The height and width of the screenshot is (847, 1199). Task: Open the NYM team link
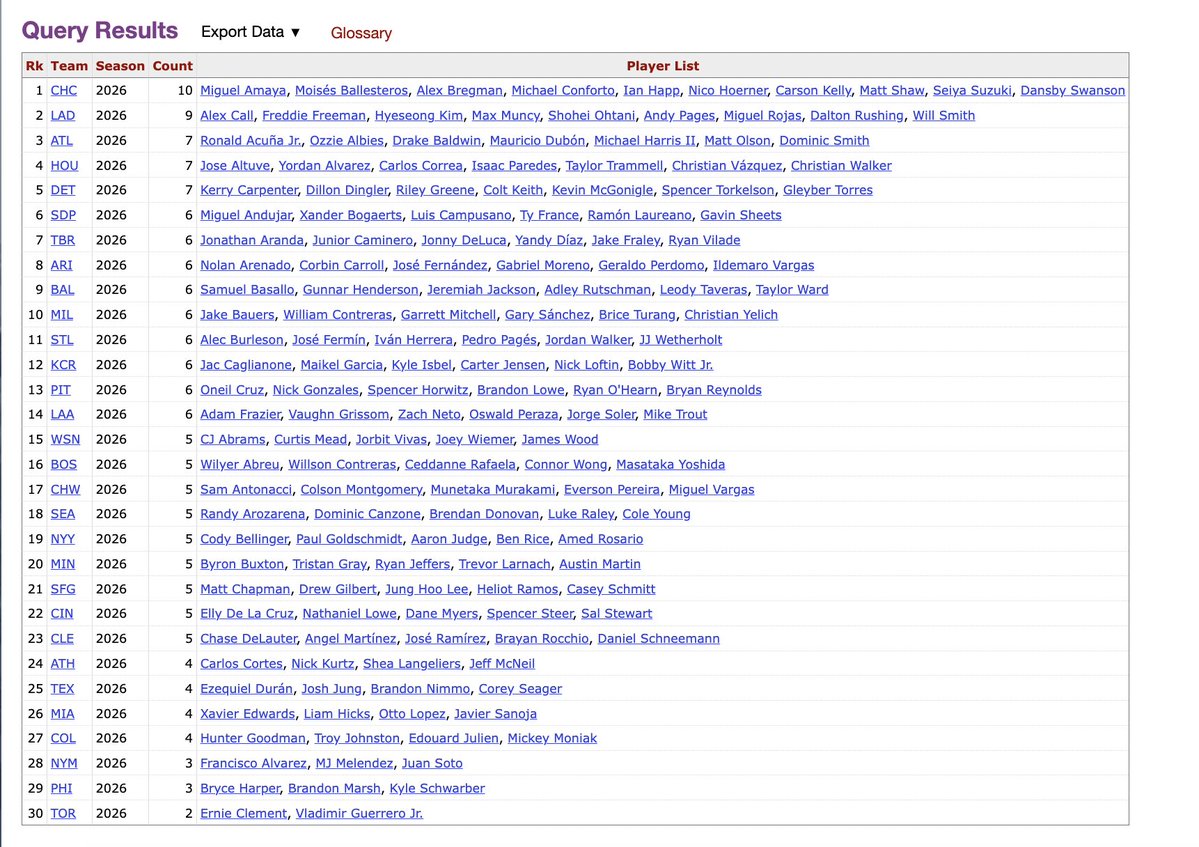pyautogui.click(x=64, y=764)
